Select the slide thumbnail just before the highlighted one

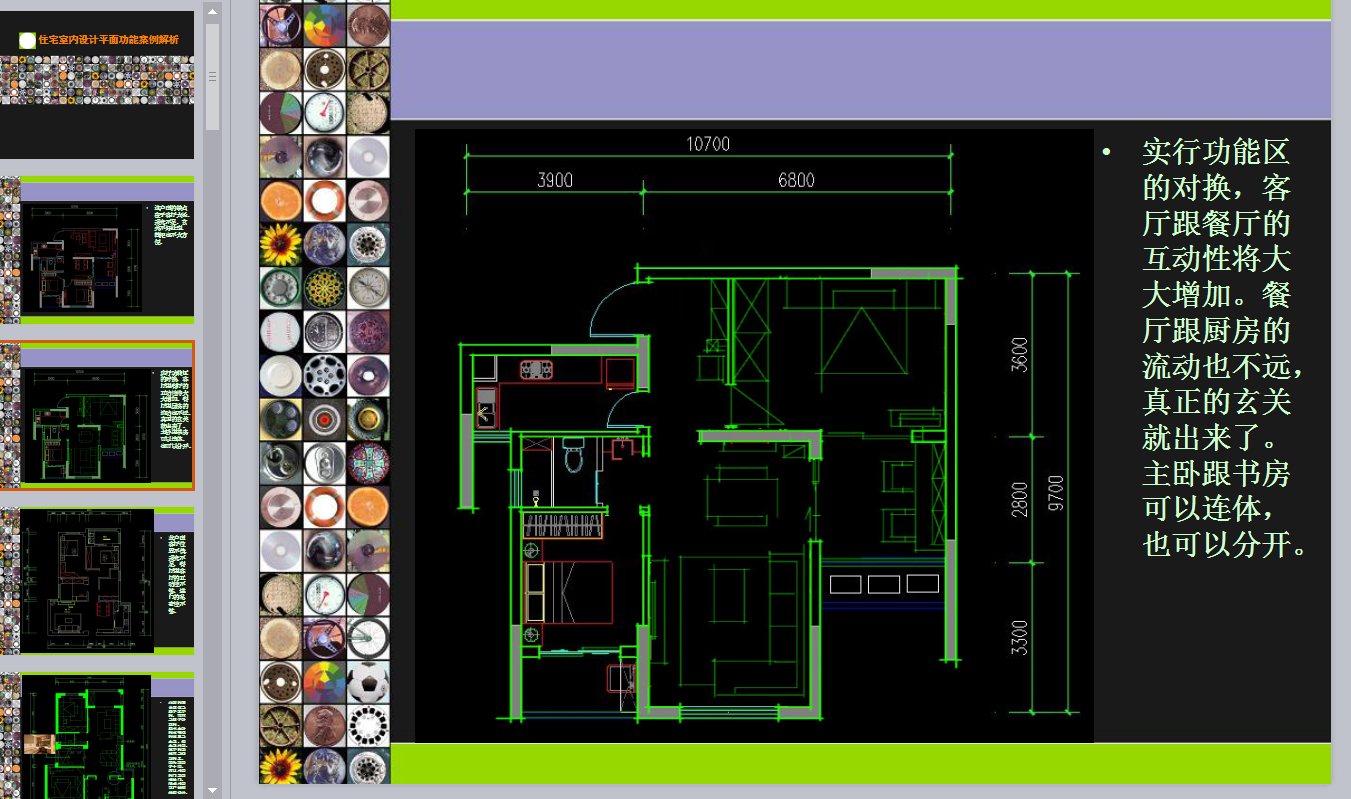pyautogui.click(x=97, y=250)
